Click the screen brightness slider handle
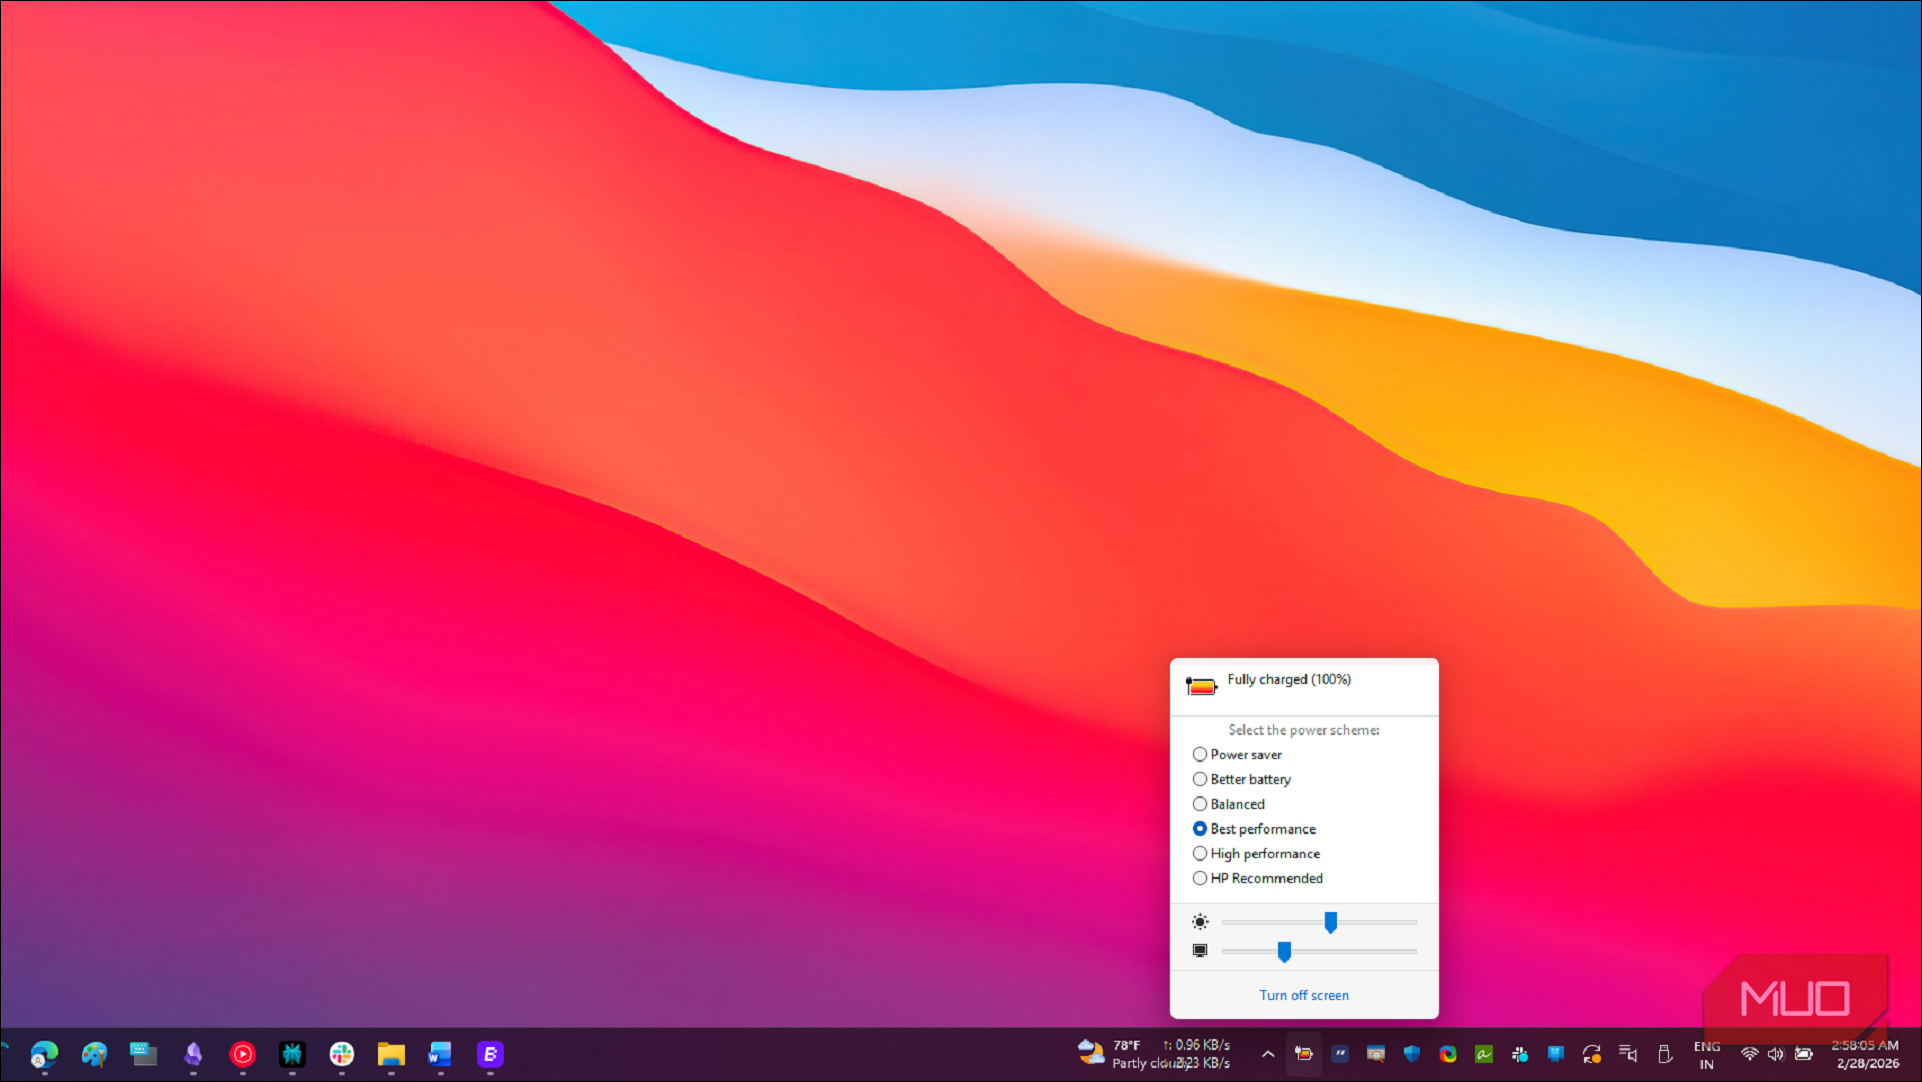This screenshot has height=1082, width=1922. [x=1330, y=922]
